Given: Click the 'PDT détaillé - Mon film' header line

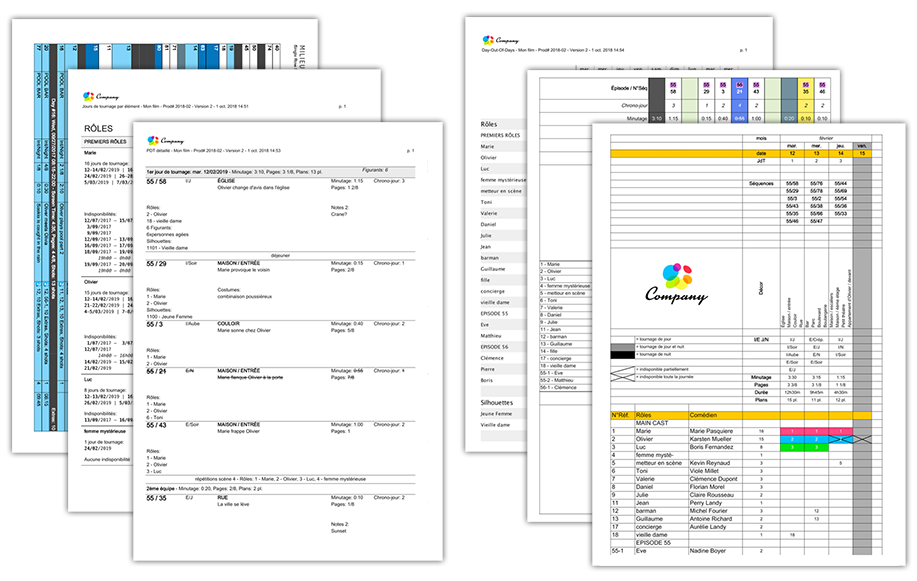Looking at the screenshot, I should click(x=213, y=150).
